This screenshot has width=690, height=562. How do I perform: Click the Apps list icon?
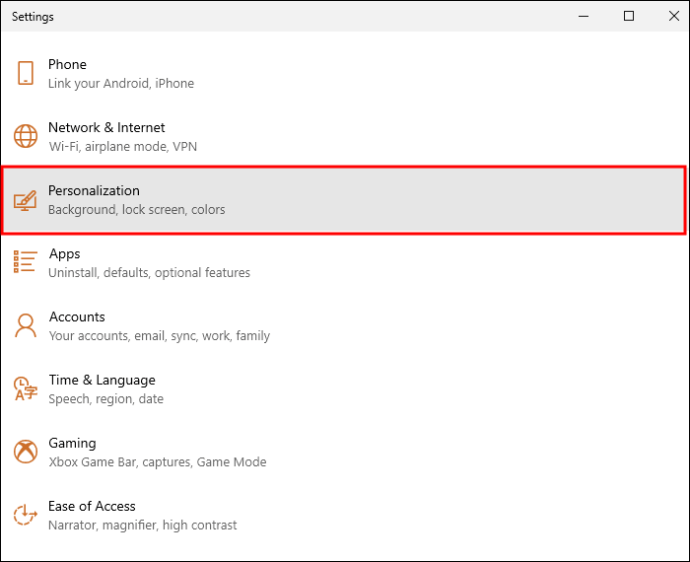point(25,262)
